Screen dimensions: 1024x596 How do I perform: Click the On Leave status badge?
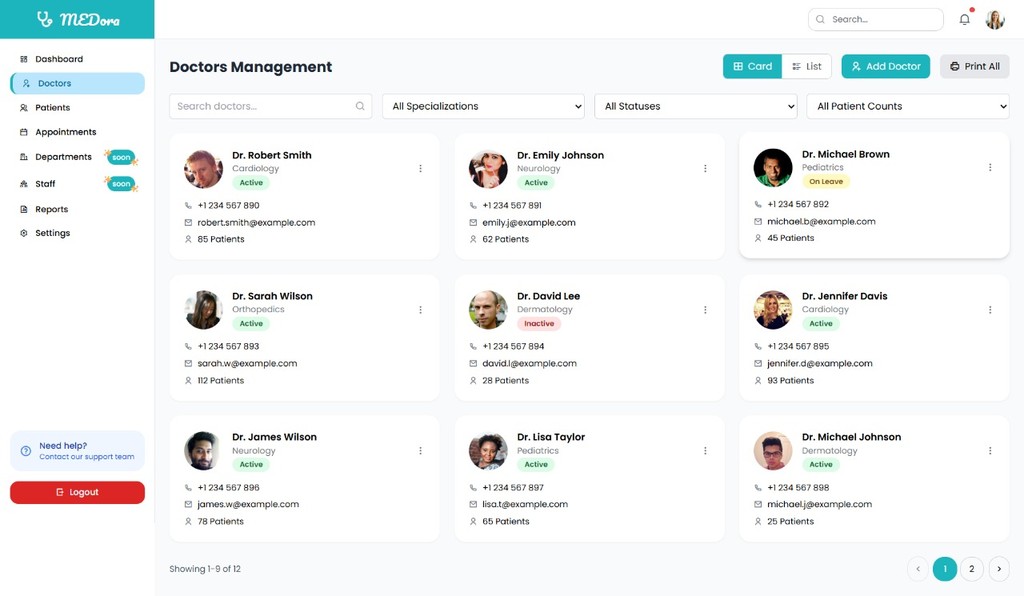[x=825, y=181]
